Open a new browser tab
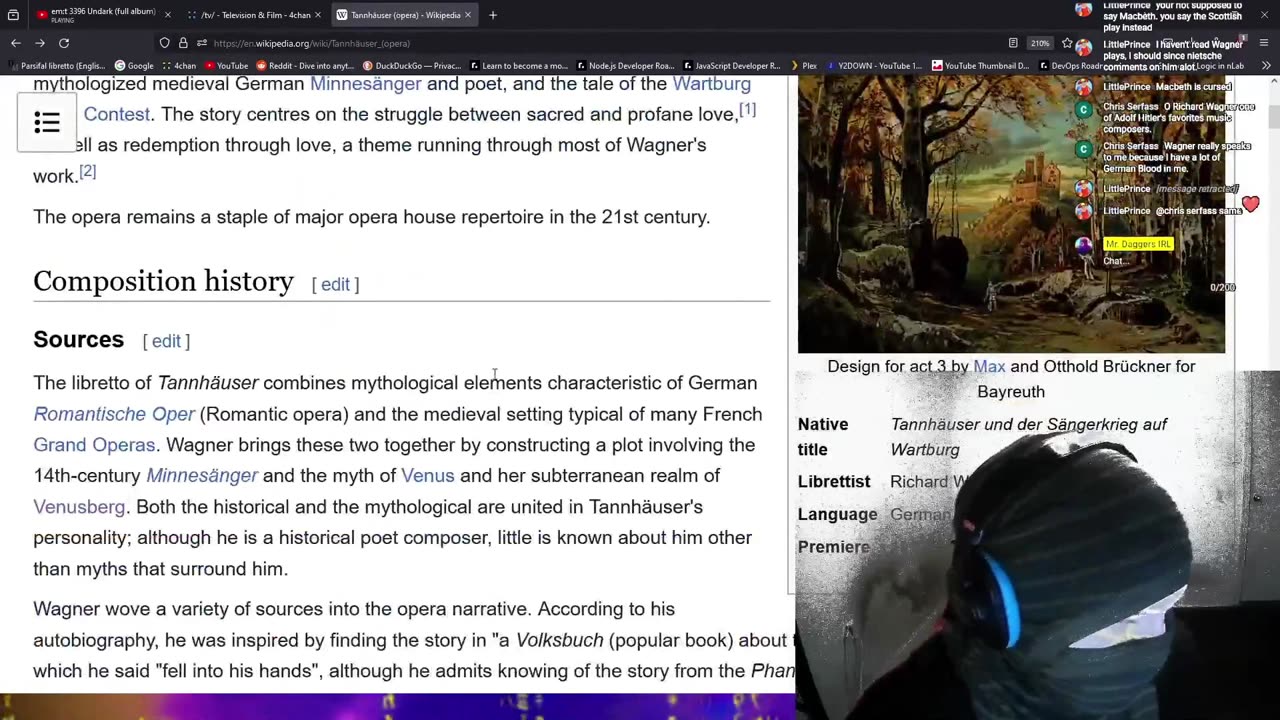Image resolution: width=1280 pixels, height=720 pixels. coord(493,15)
